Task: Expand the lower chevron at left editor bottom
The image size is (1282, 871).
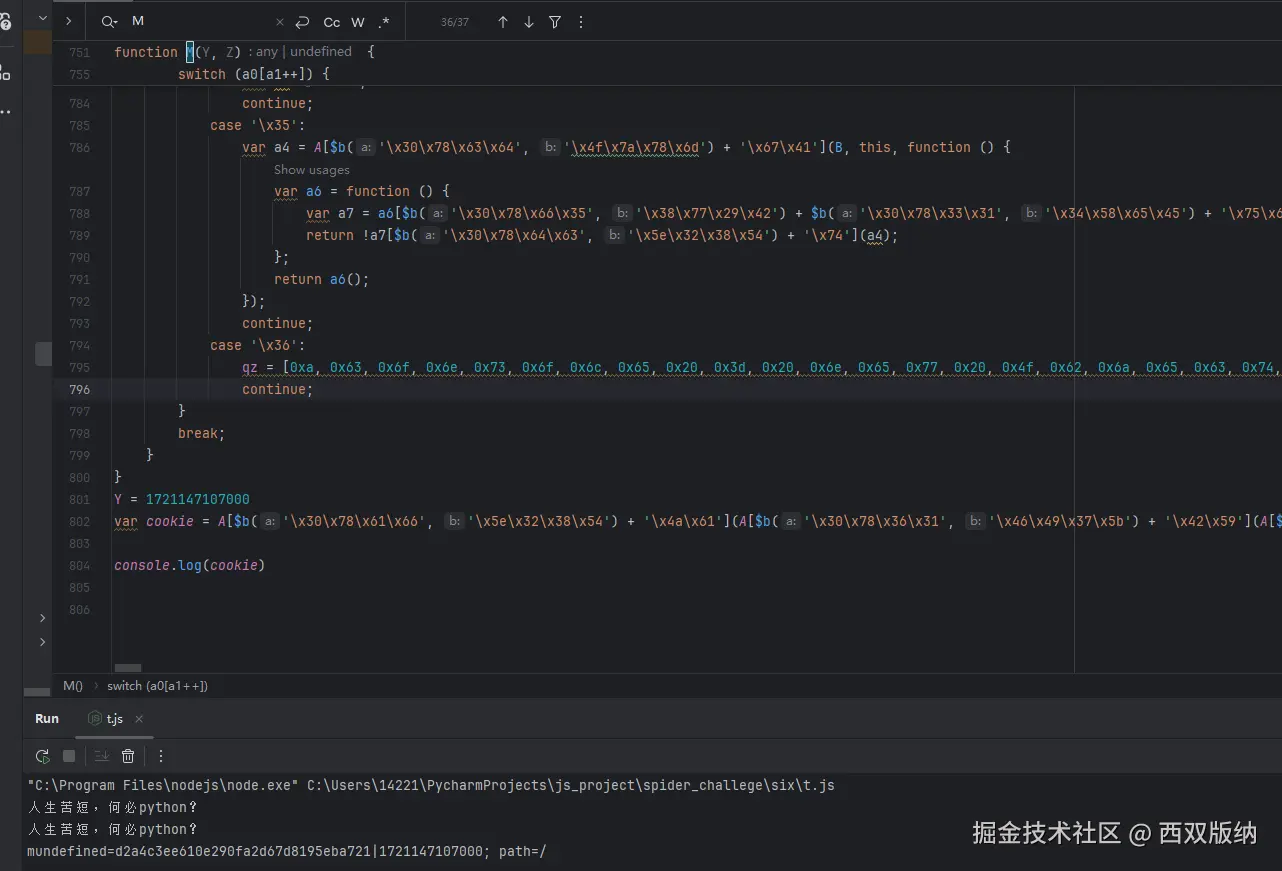Action: pos(42,642)
